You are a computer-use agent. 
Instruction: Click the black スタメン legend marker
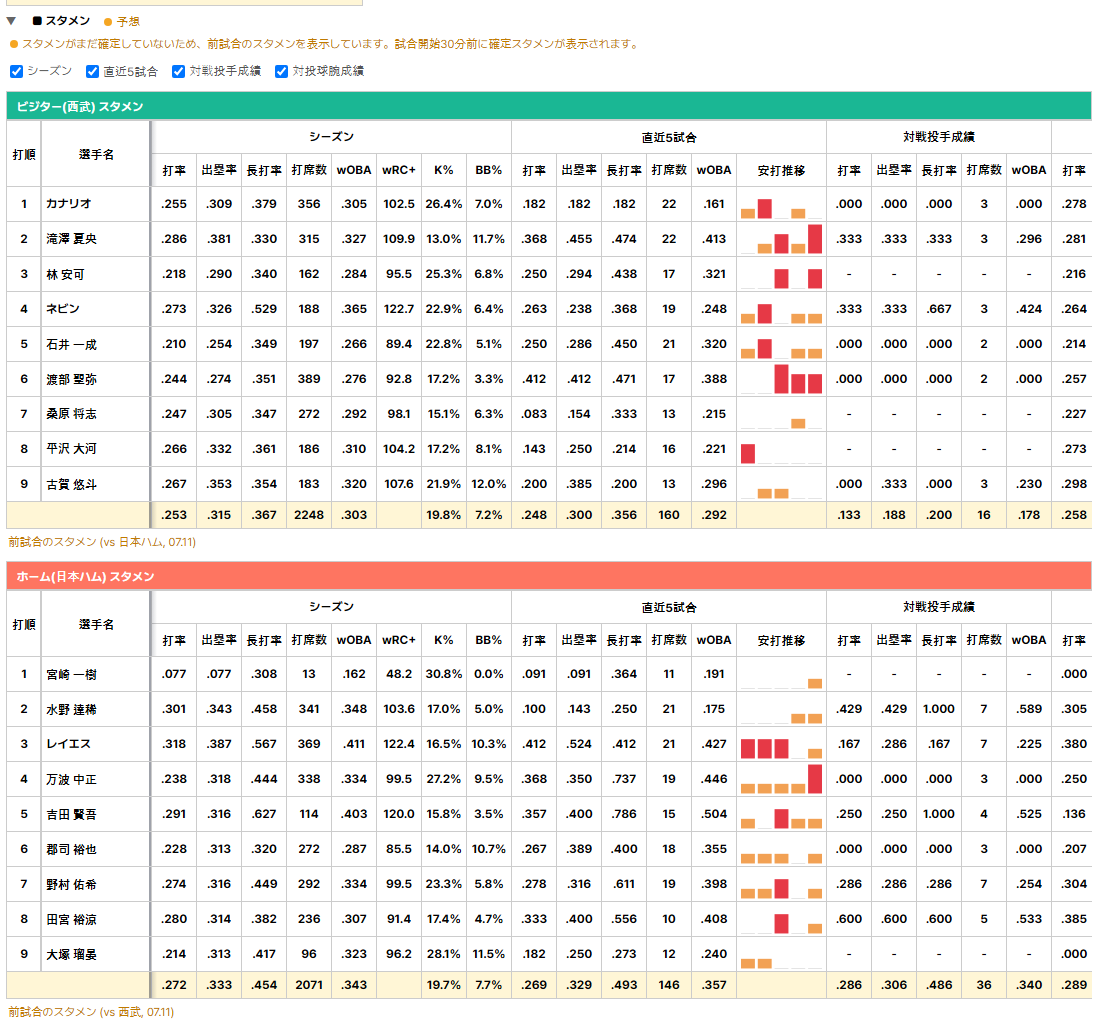[37, 21]
